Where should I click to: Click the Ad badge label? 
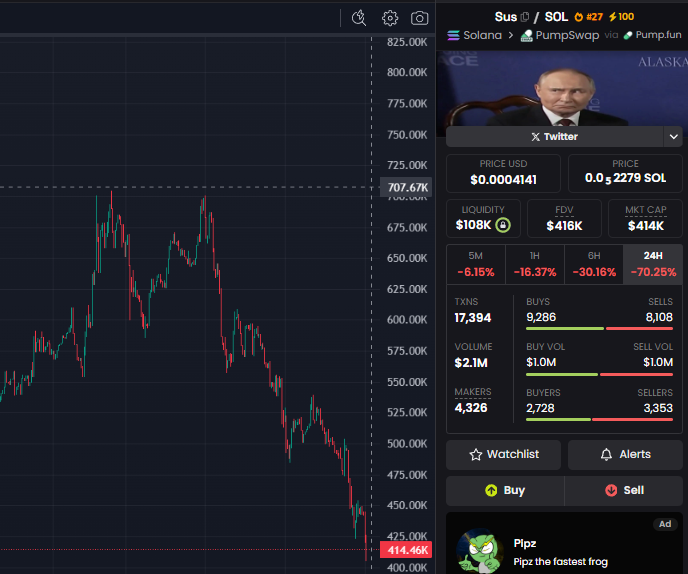point(665,524)
